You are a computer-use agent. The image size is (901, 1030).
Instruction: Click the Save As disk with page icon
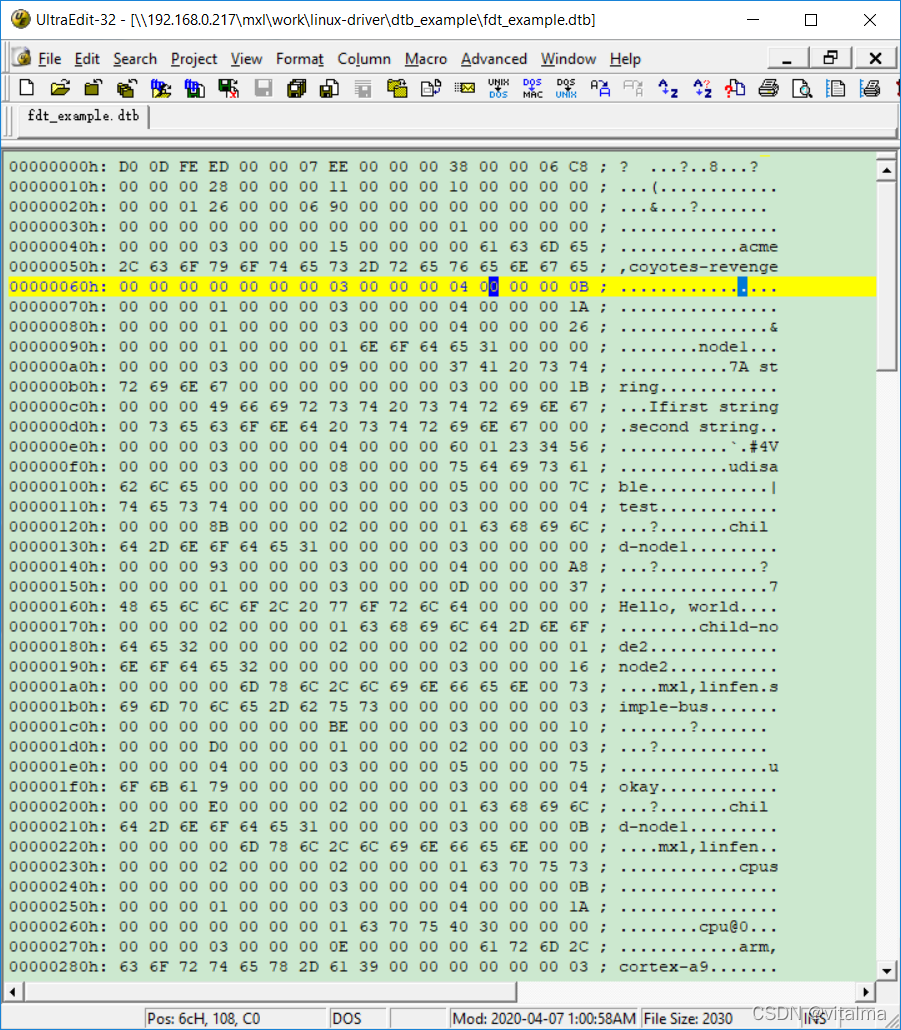pyautogui.click(x=329, y=87)
